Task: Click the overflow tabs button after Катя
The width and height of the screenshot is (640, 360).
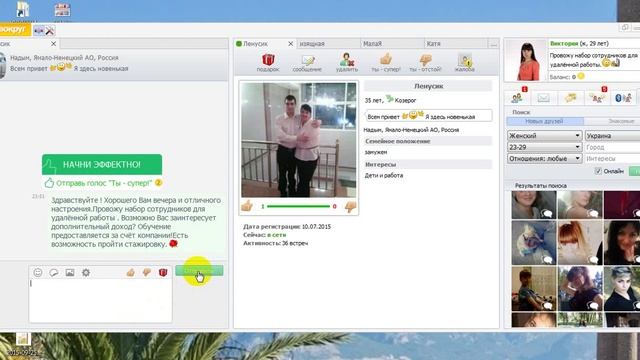Action: [494, 44]
